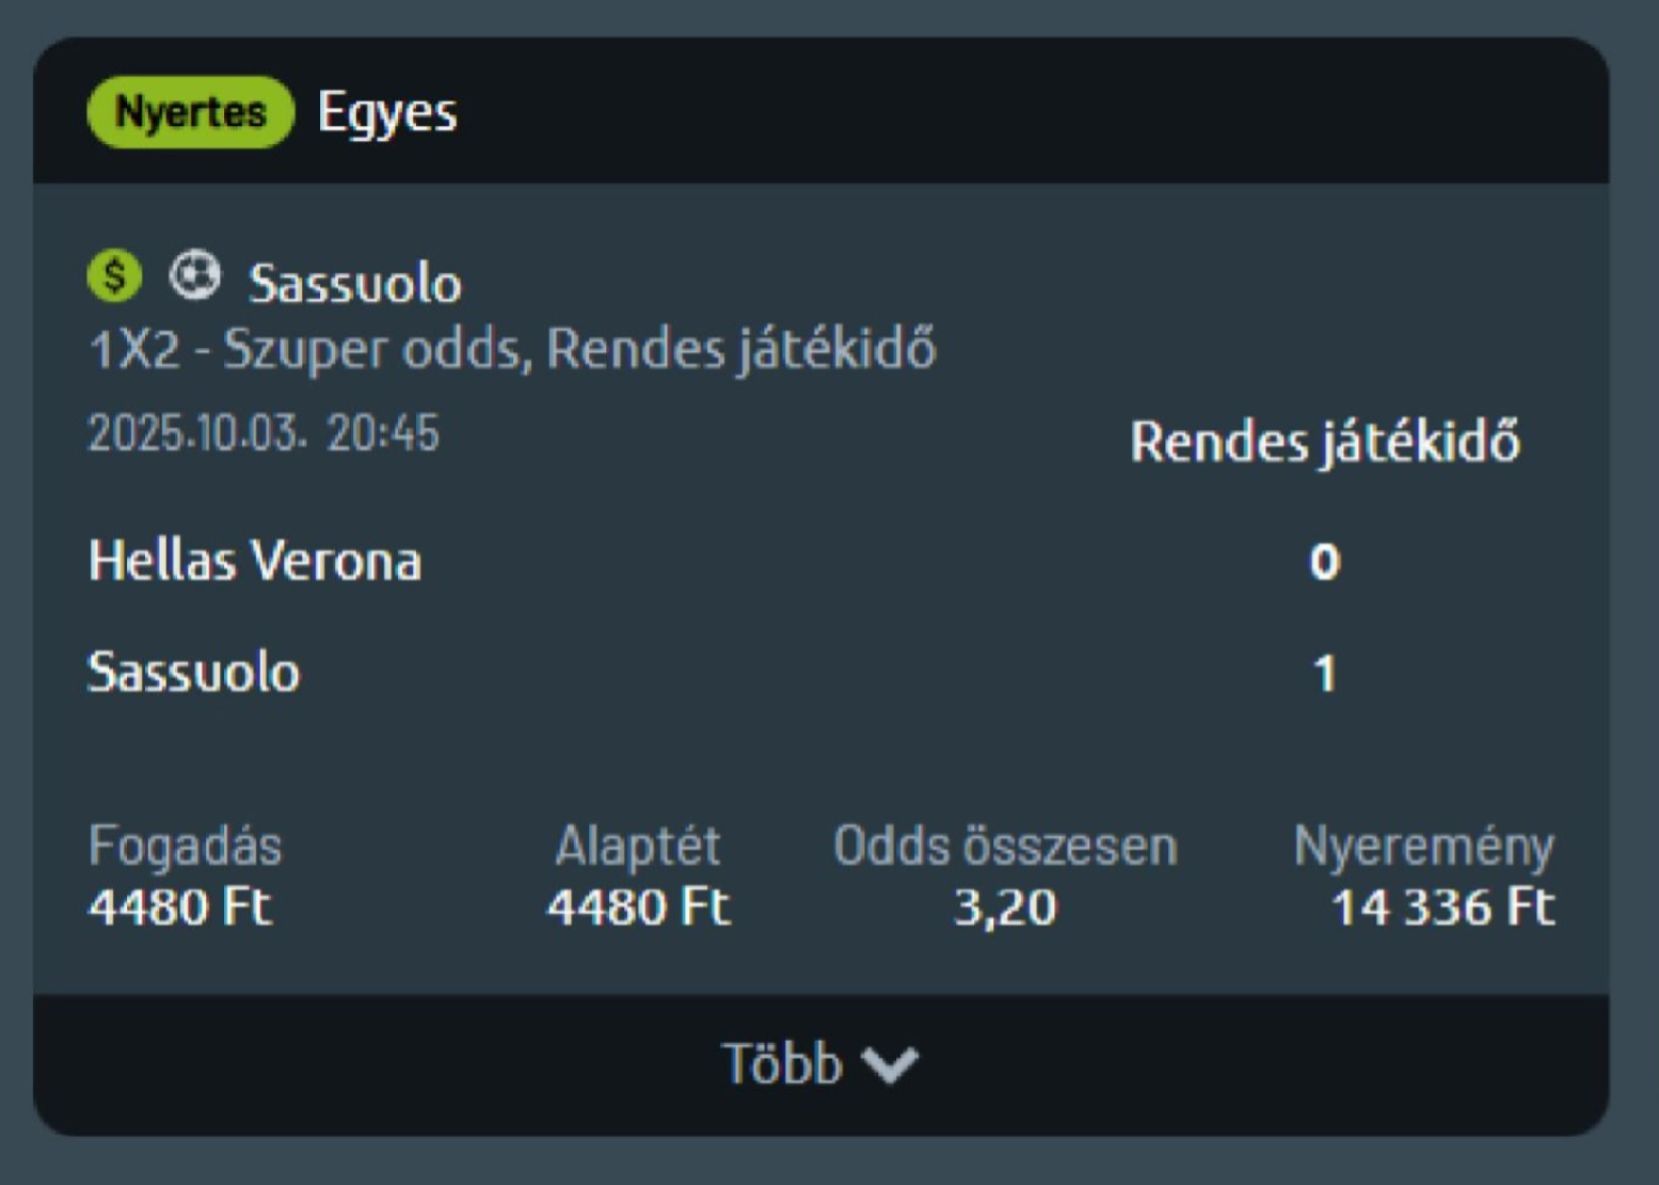This screenshot has height=1185, width=1659.
Task: Open the Hellas Verona team row
Action: tap(255, 560)
